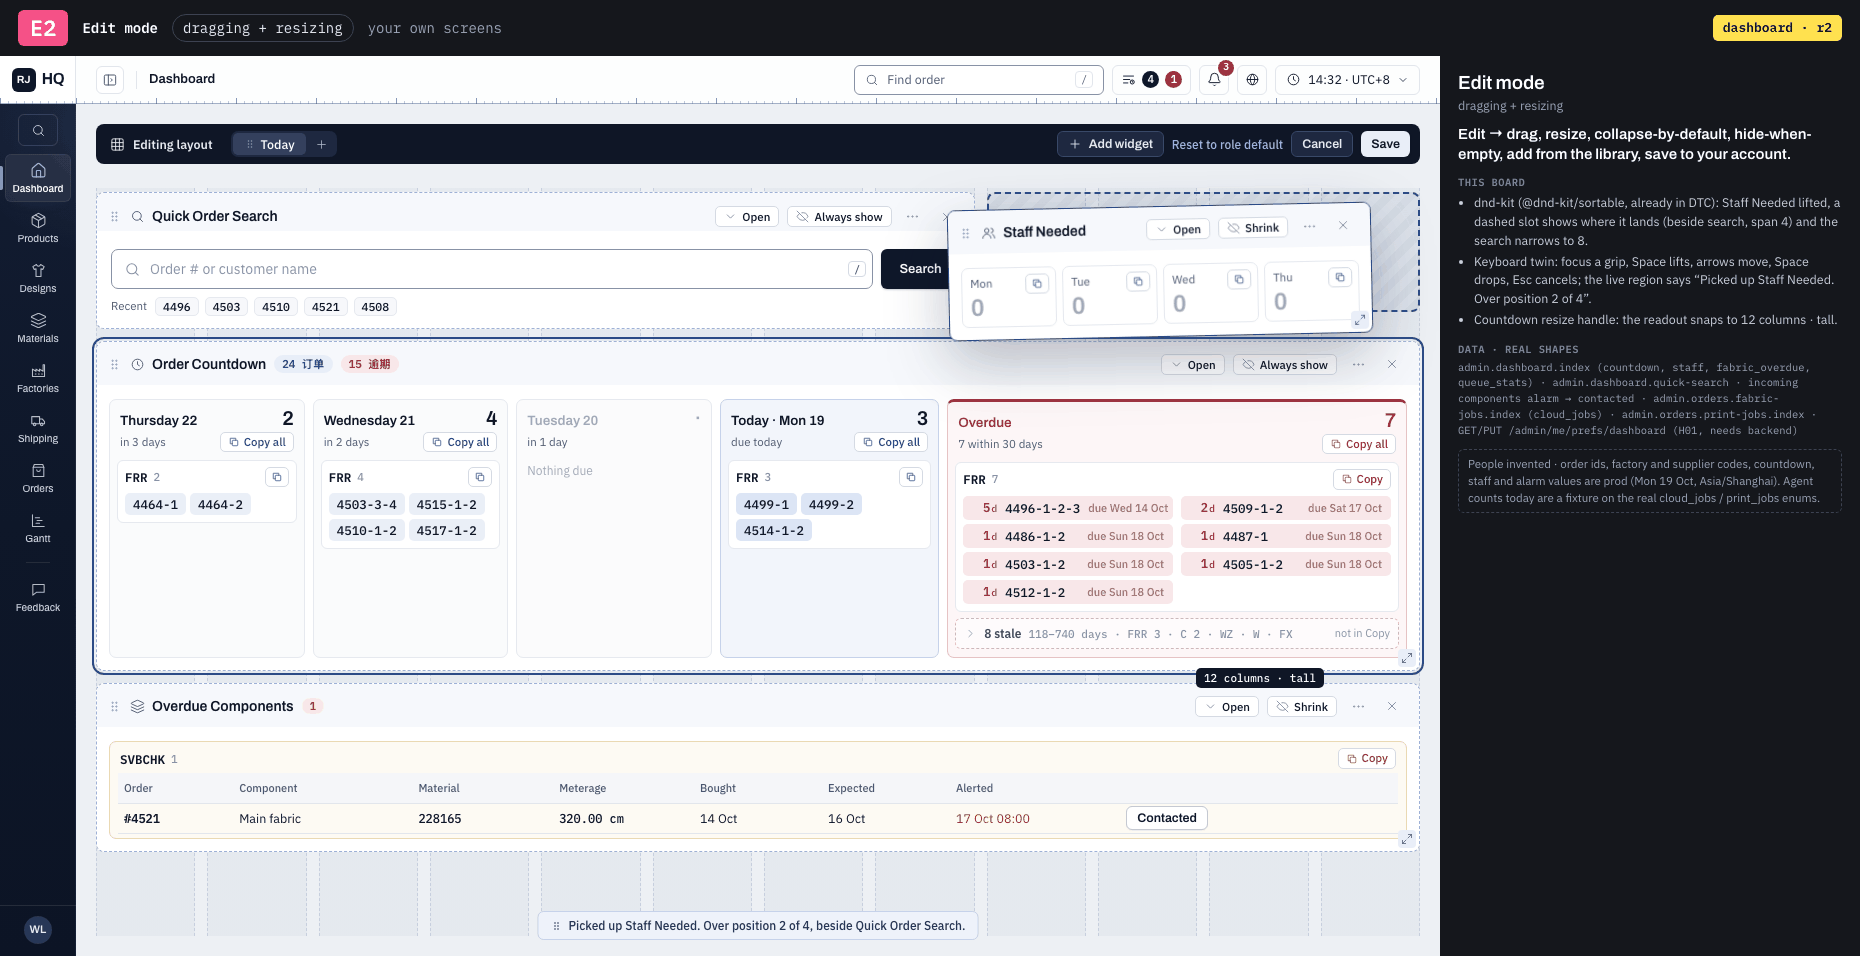
Task: Expand the Open dropdown on Order Countdown
Action: click(x=1193, y=365)
